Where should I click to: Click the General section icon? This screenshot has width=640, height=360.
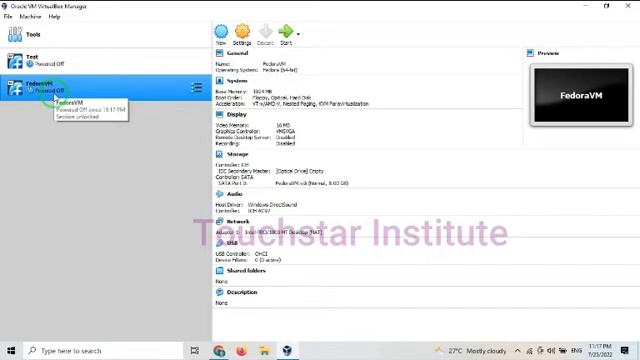point(220,53)
